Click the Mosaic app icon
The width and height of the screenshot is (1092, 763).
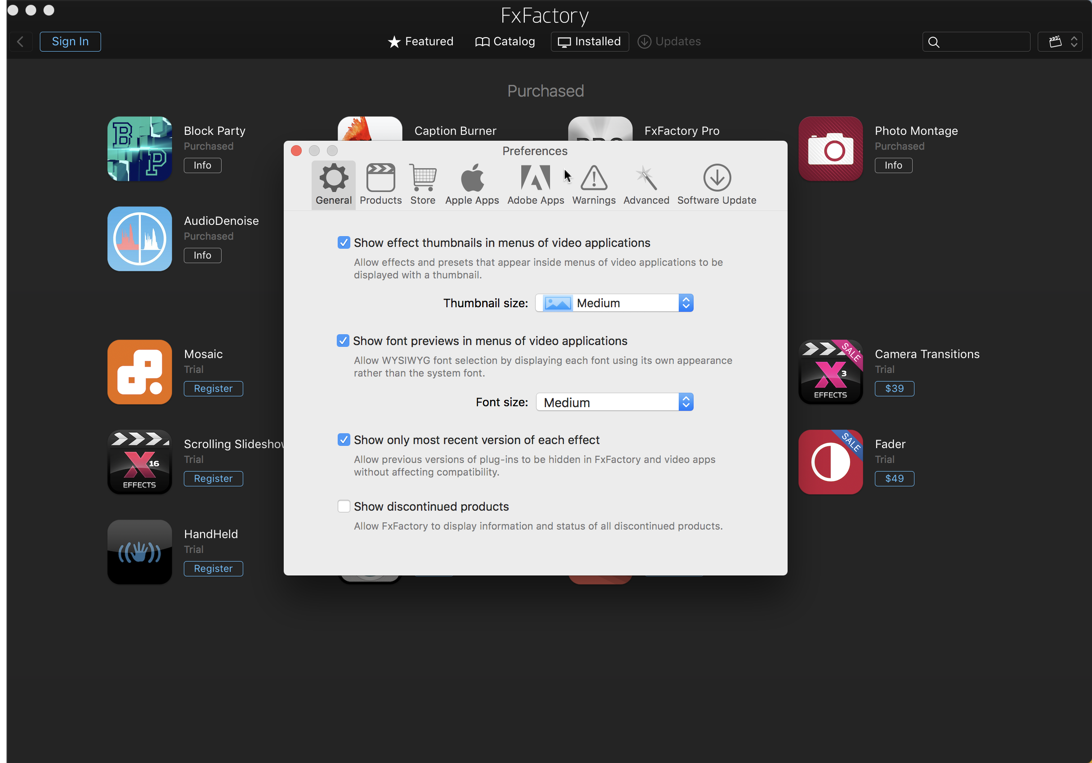click(140, 372)
